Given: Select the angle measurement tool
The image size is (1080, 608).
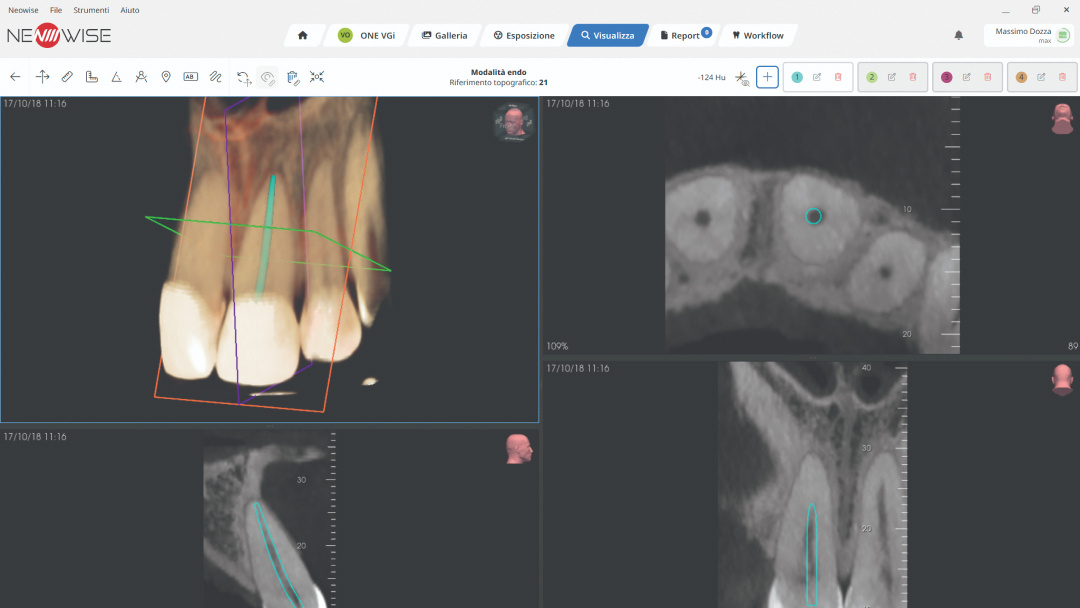Looking at the screenshot, I should pyautogui.click(x=116, y=77).
